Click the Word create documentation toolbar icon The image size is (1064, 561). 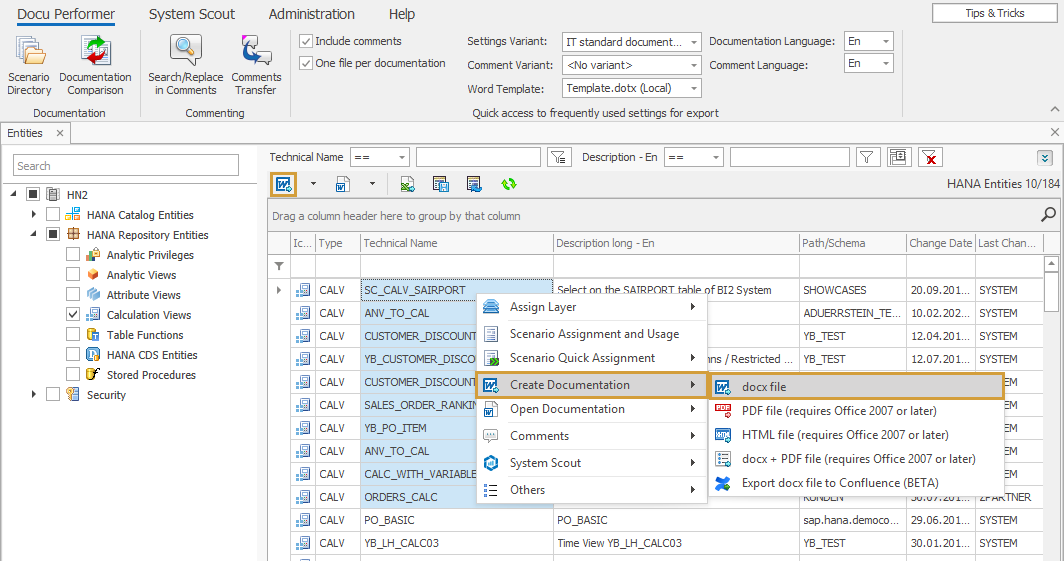[x=284, y=184]
